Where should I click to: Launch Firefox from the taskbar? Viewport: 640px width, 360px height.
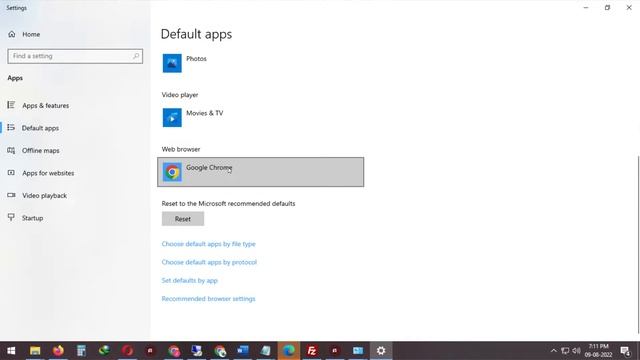pyautogui.click(x=58, y=351)
